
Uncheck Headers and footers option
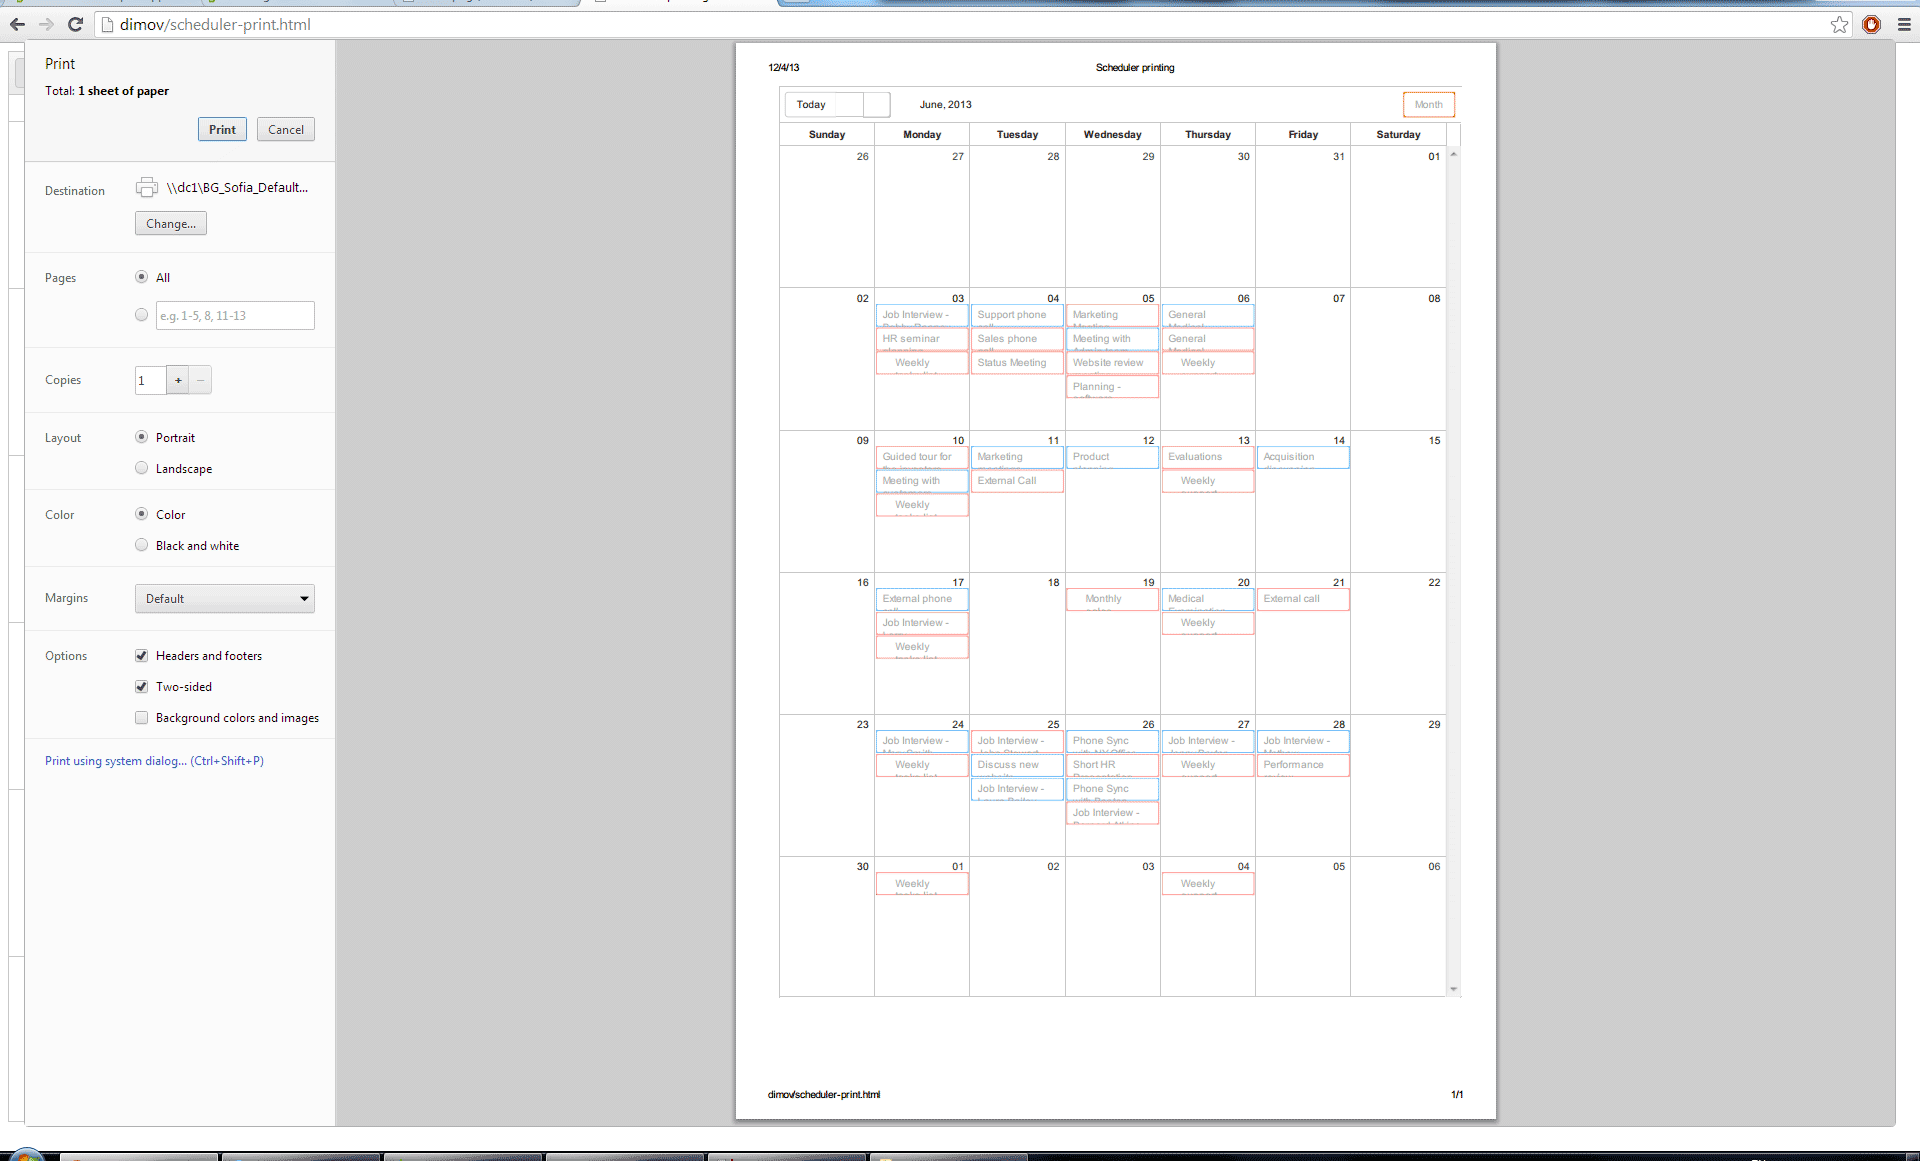[141, 656]
